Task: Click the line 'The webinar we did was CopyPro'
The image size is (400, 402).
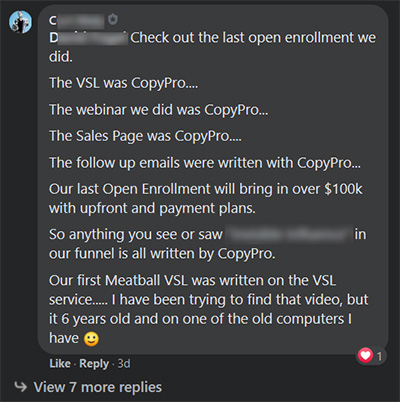Action: tap(159, 110)
